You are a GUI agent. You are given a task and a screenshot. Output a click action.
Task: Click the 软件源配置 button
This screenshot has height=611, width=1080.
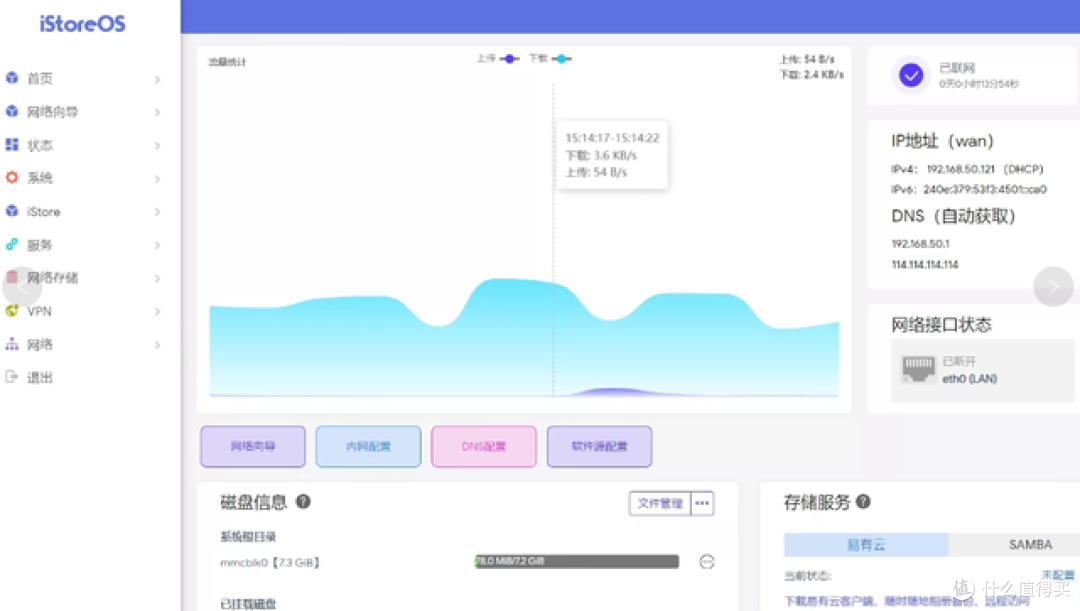click(599, 446)
